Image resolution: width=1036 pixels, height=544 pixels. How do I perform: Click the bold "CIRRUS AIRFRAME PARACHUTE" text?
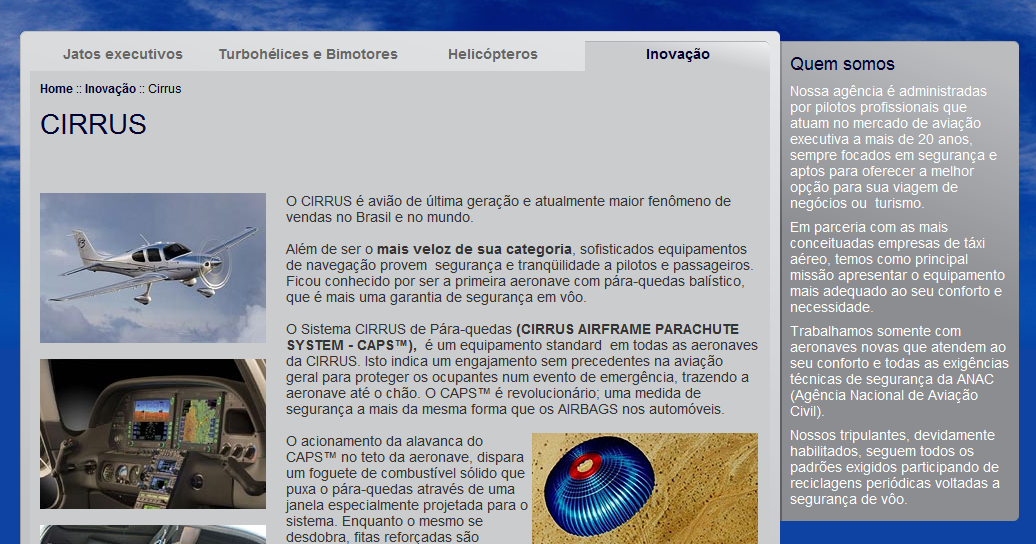coord(630,329)
